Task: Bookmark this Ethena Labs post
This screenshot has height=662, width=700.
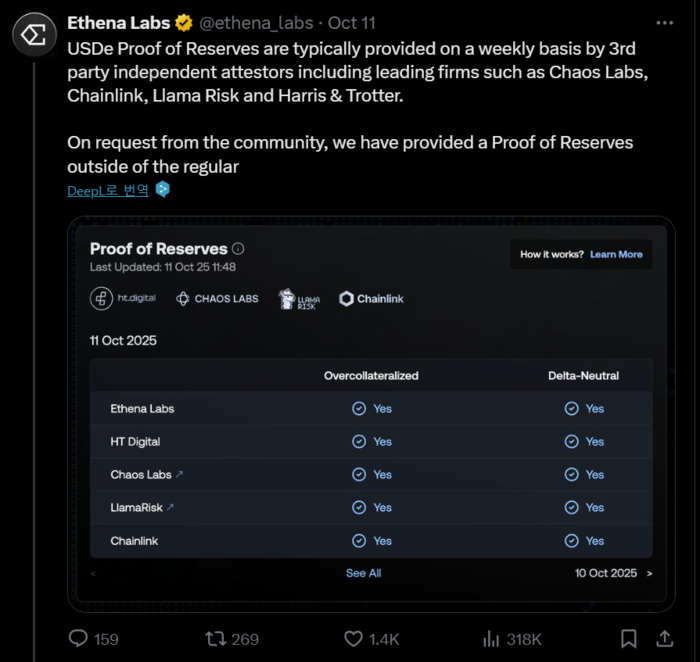Action: tap(628, 638)
